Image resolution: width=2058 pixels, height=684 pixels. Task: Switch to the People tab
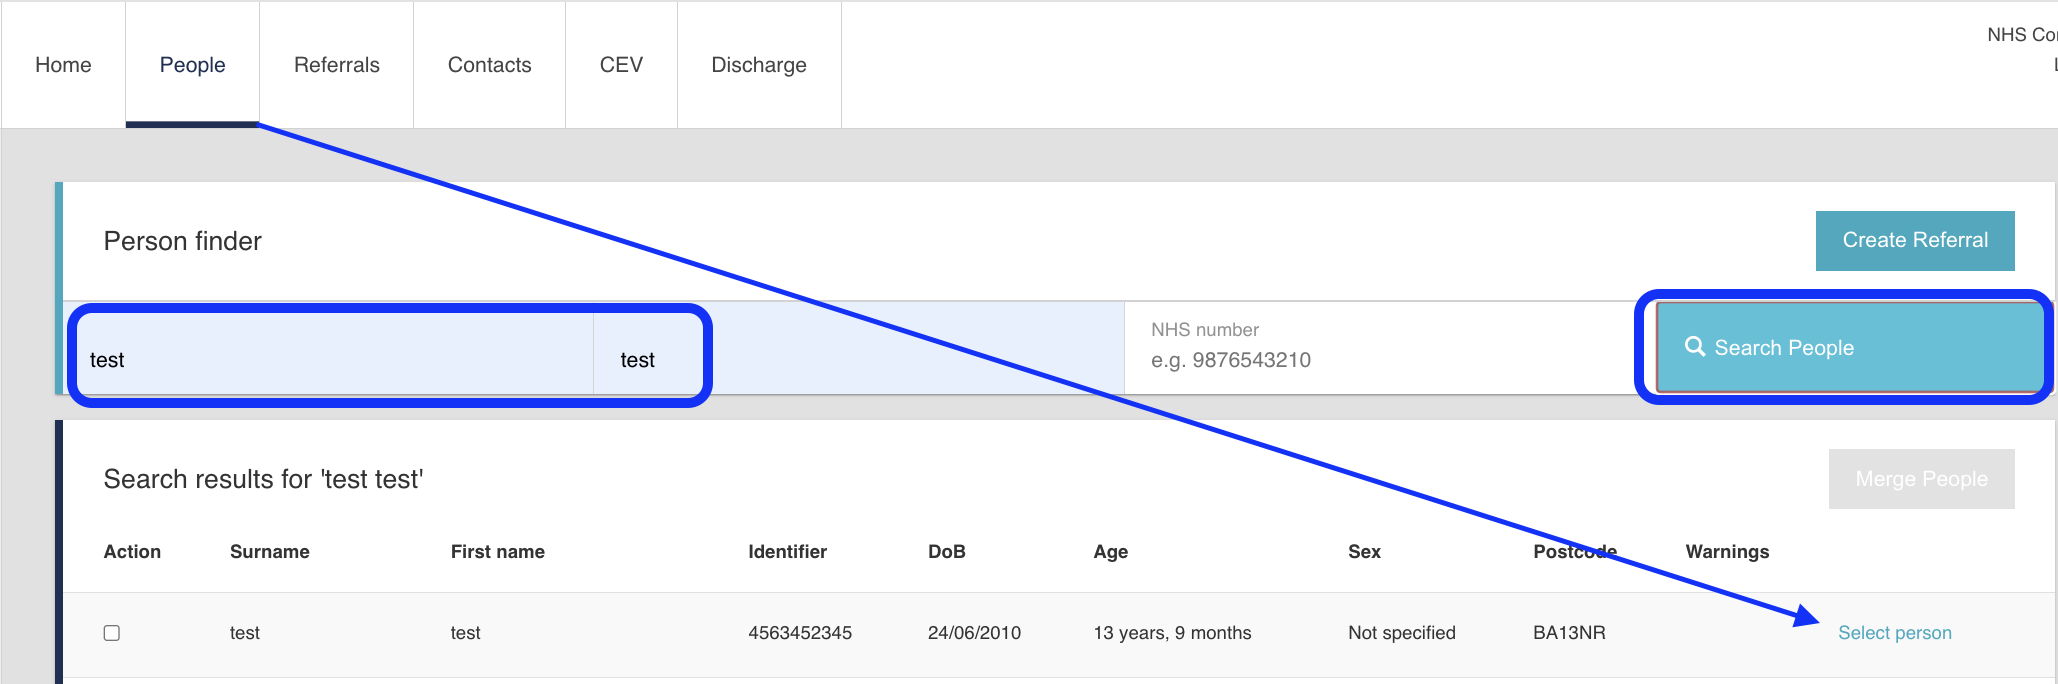coord(192,65)
